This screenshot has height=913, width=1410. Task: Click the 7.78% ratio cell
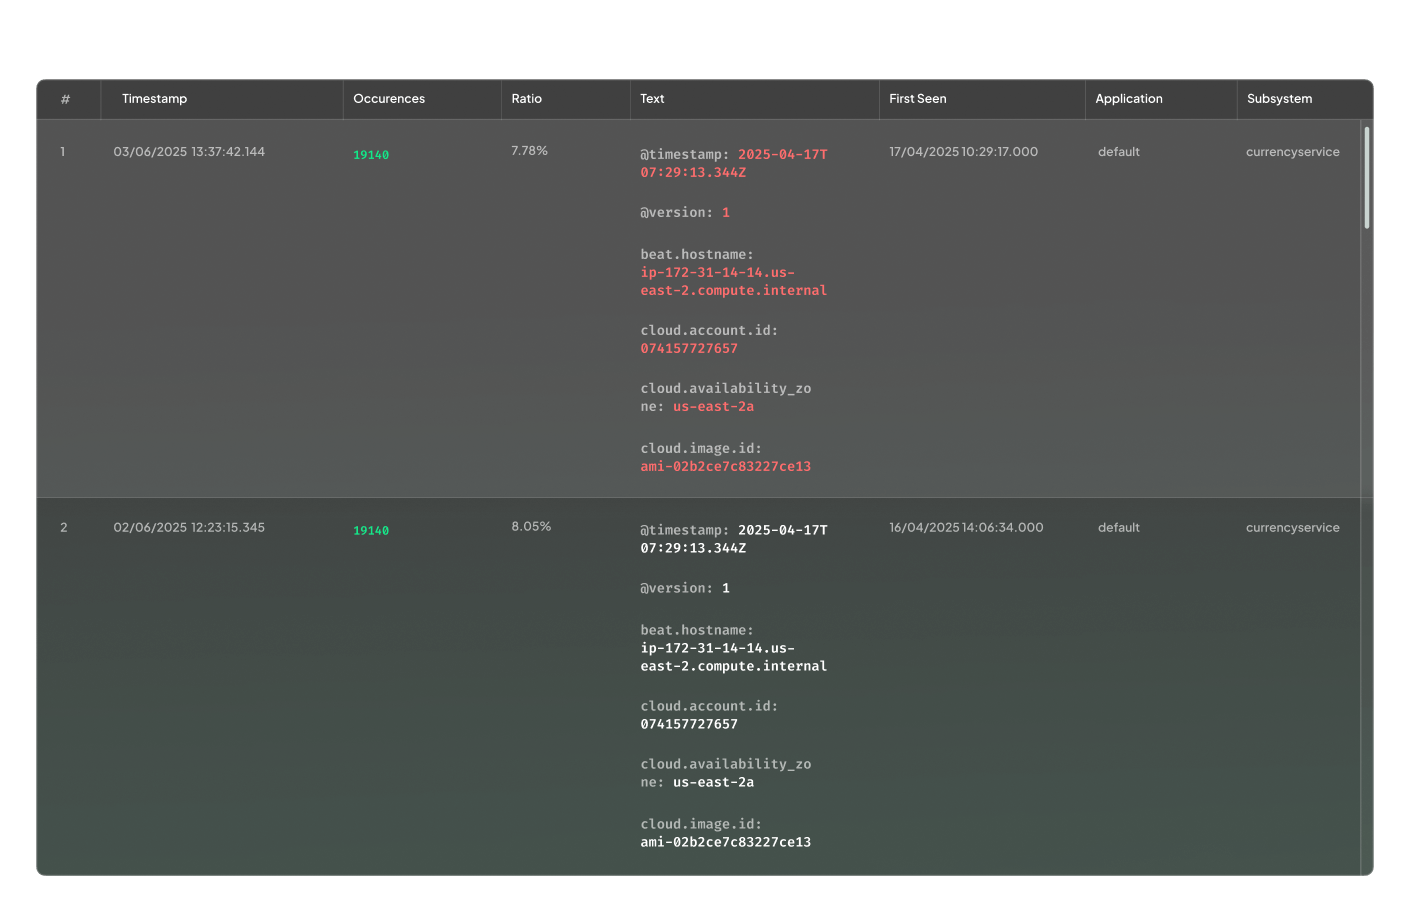529,151
